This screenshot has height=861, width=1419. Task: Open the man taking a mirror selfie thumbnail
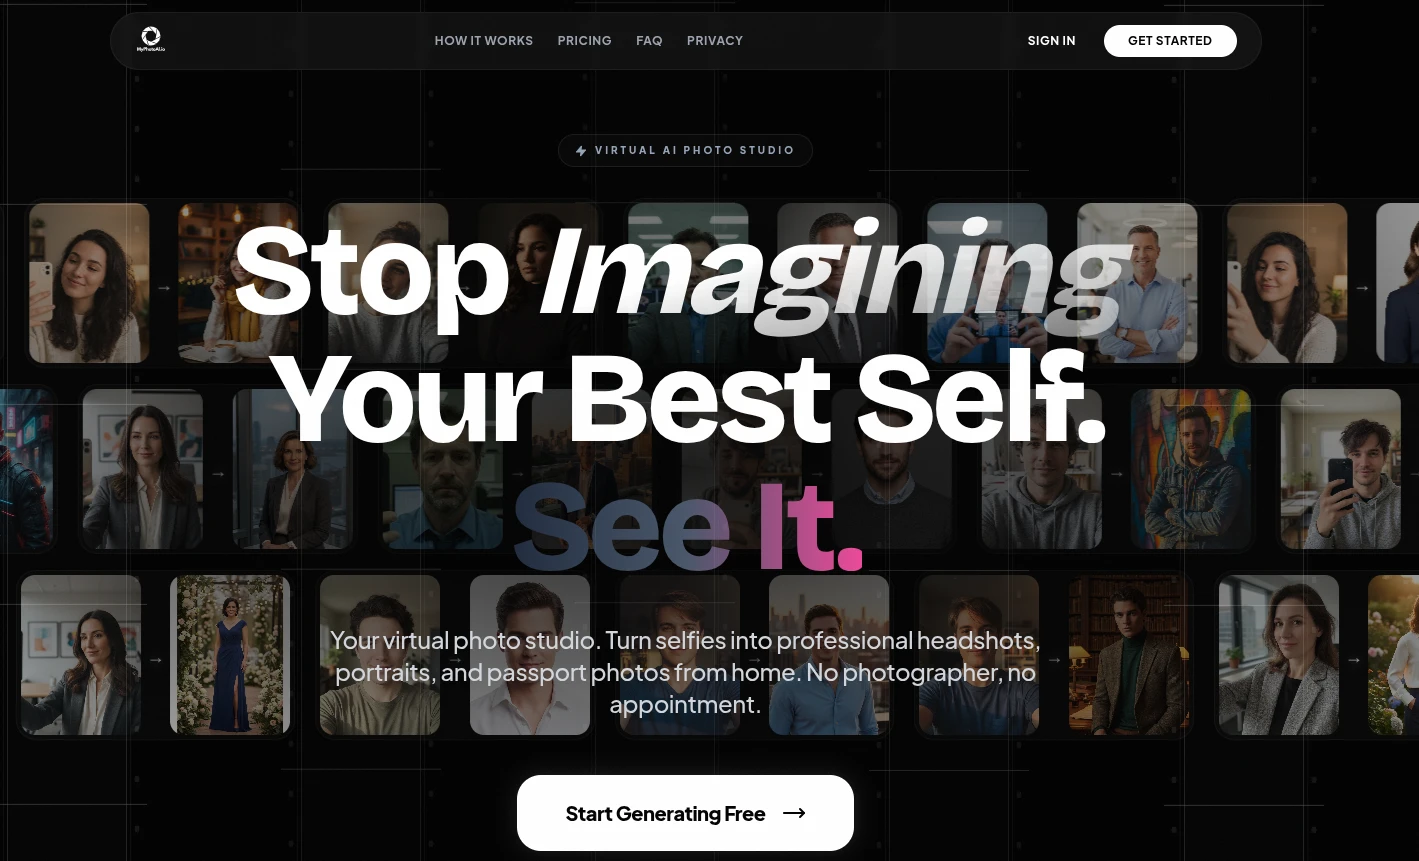click(x=1341, y=469)
